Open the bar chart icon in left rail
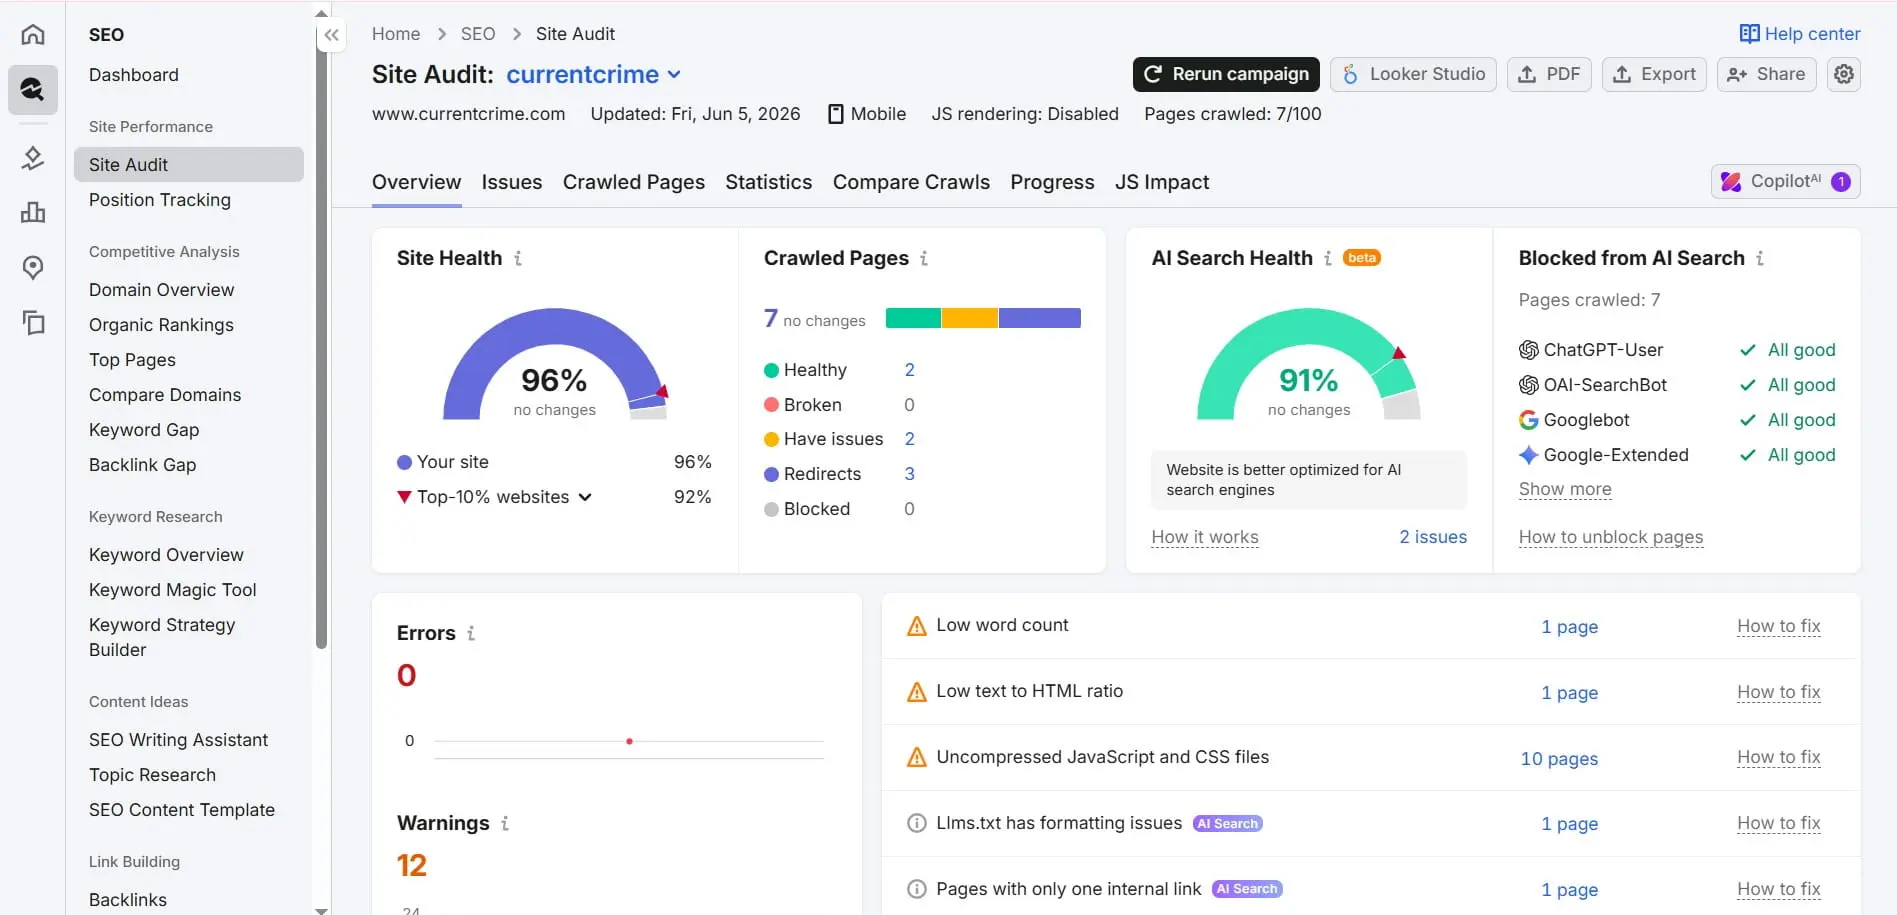Screen dimensions: 1897x915 pyautogui.click(x=33, y=212)
